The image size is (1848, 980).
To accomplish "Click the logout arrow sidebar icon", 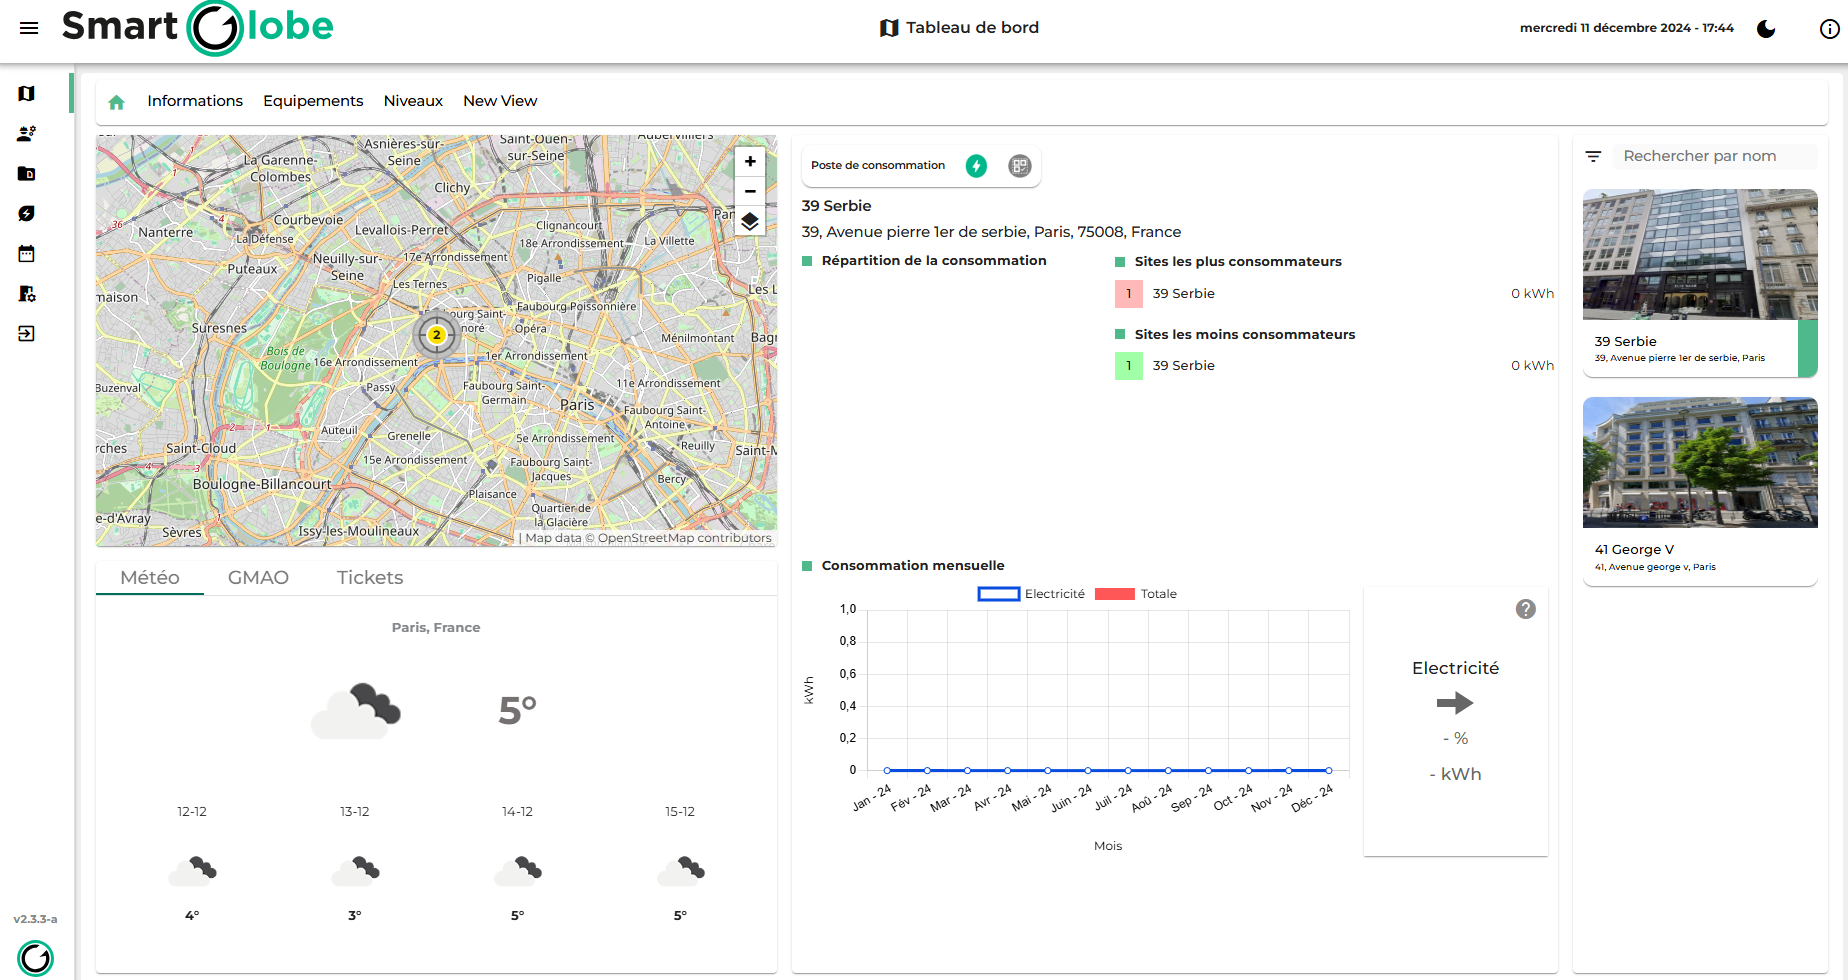I will click(27, 334).
